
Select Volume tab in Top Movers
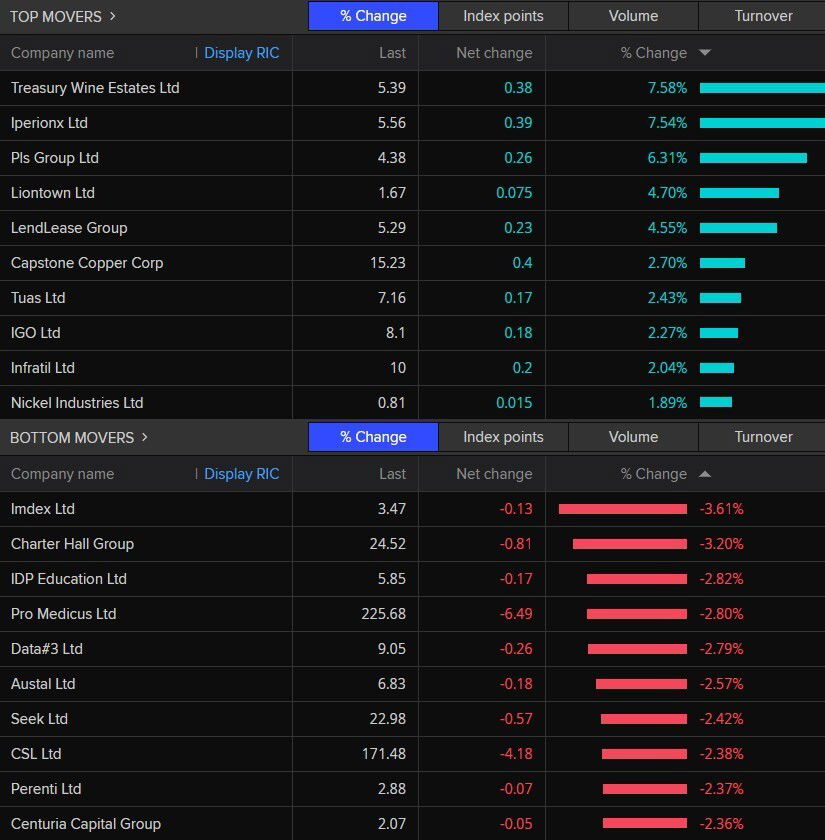pyautogui.click(x=633, y=16)
